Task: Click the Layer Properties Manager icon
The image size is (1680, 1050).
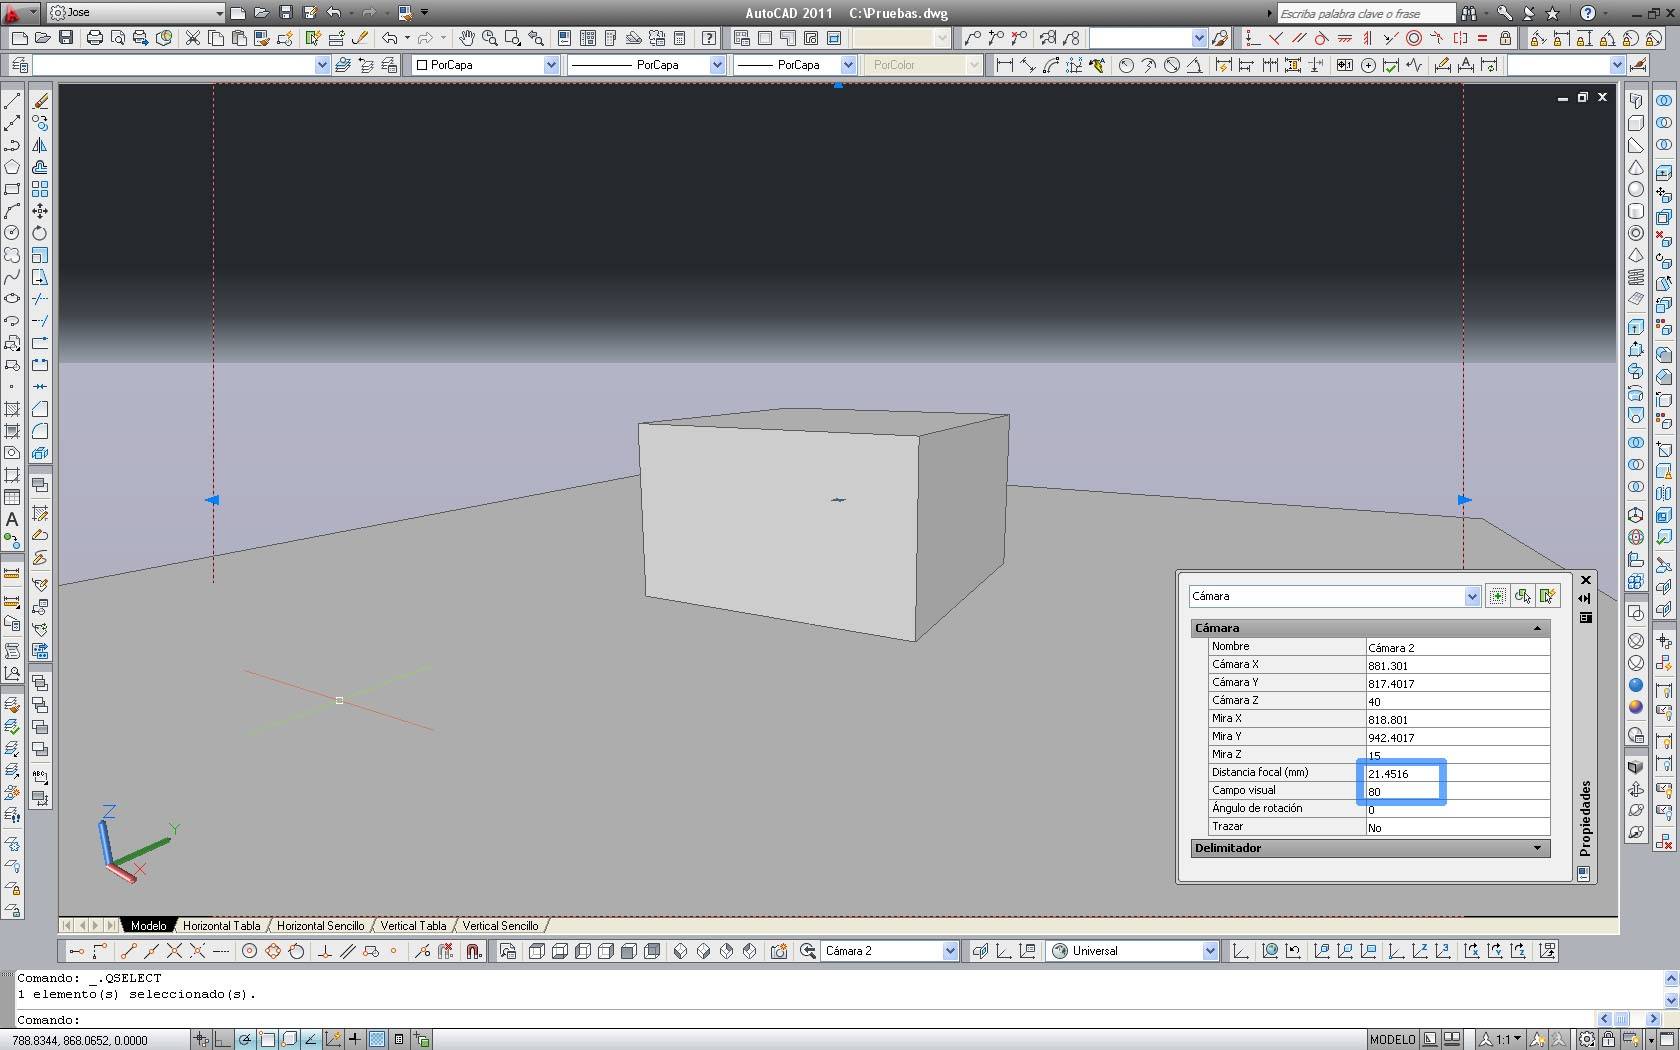Action: [x=19, y=65]
